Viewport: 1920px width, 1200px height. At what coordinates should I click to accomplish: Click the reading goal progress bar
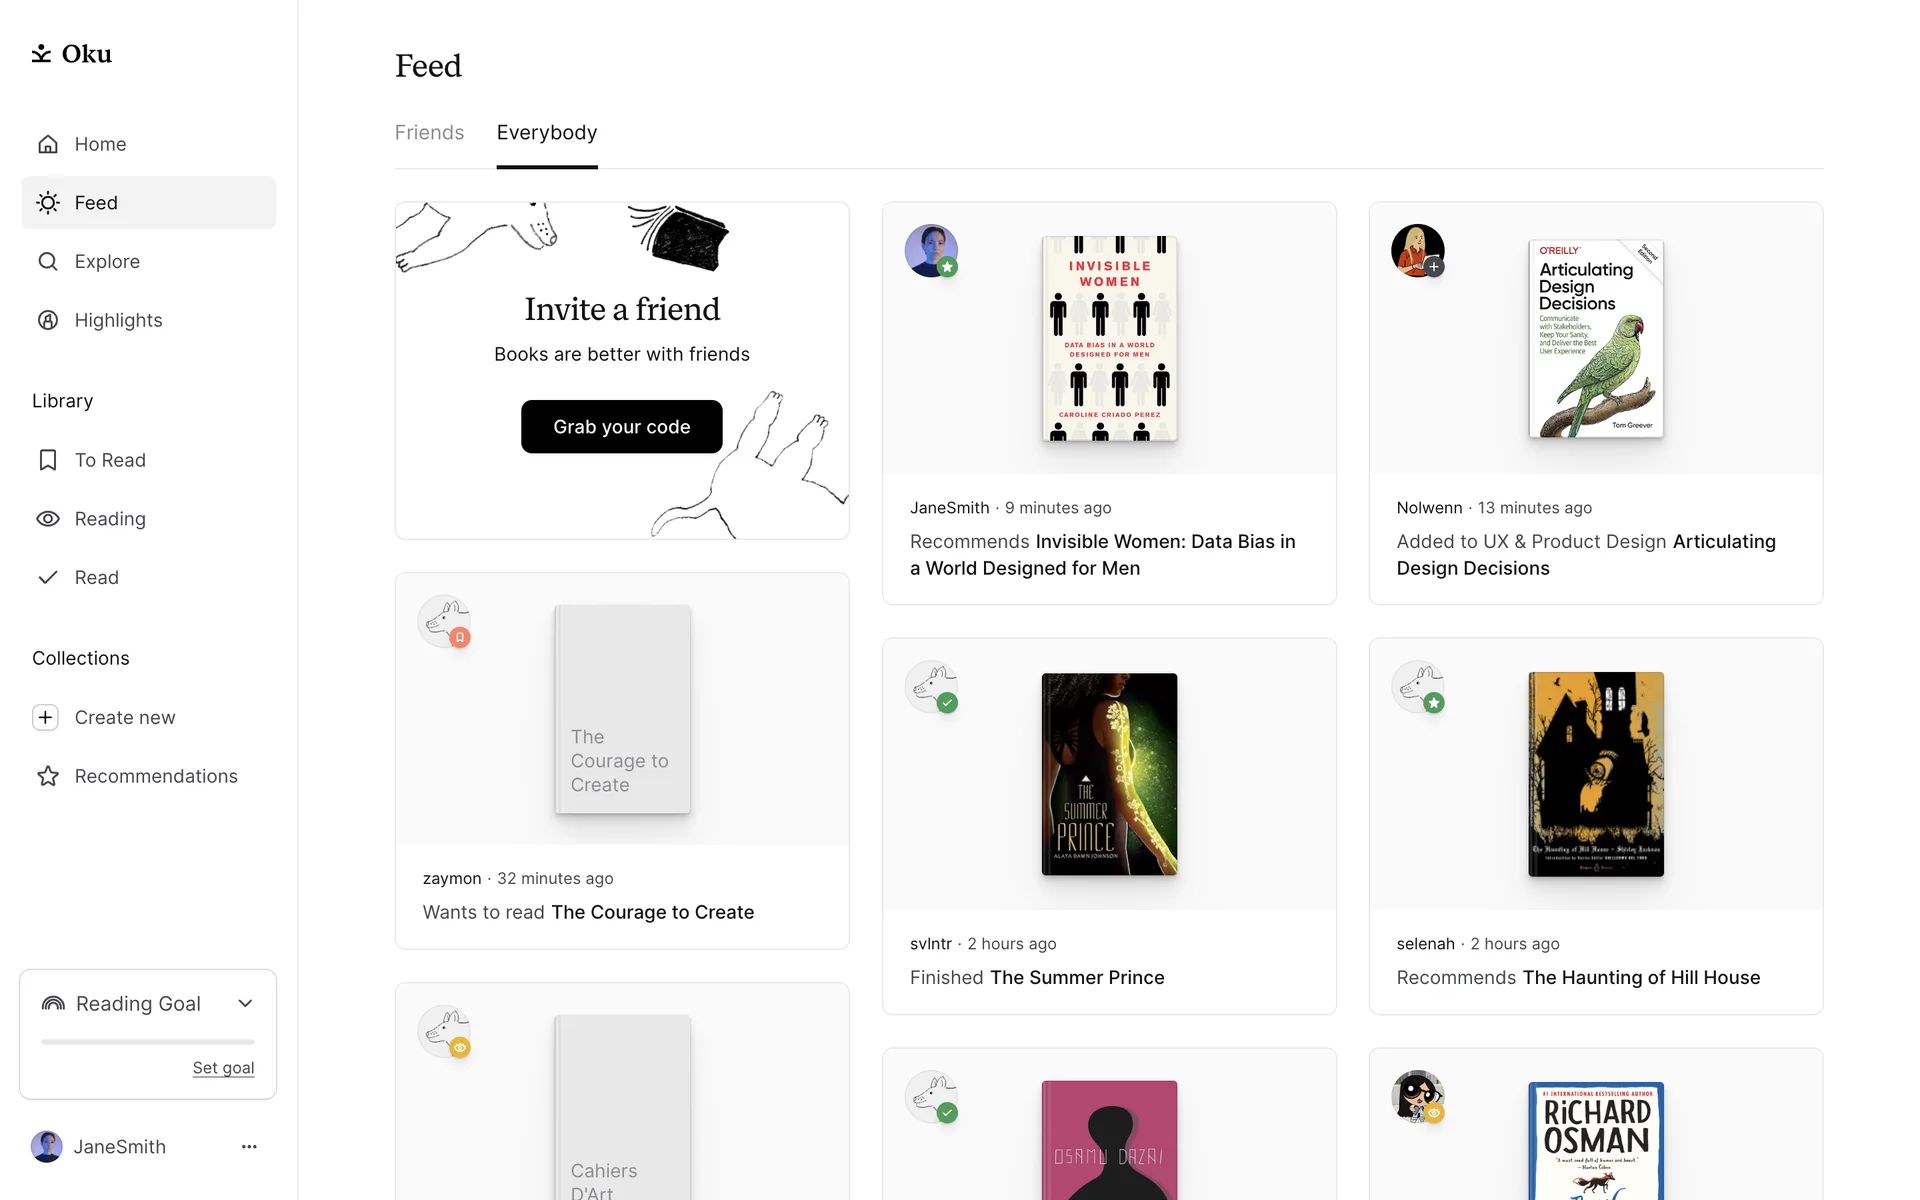point(148,1042)
